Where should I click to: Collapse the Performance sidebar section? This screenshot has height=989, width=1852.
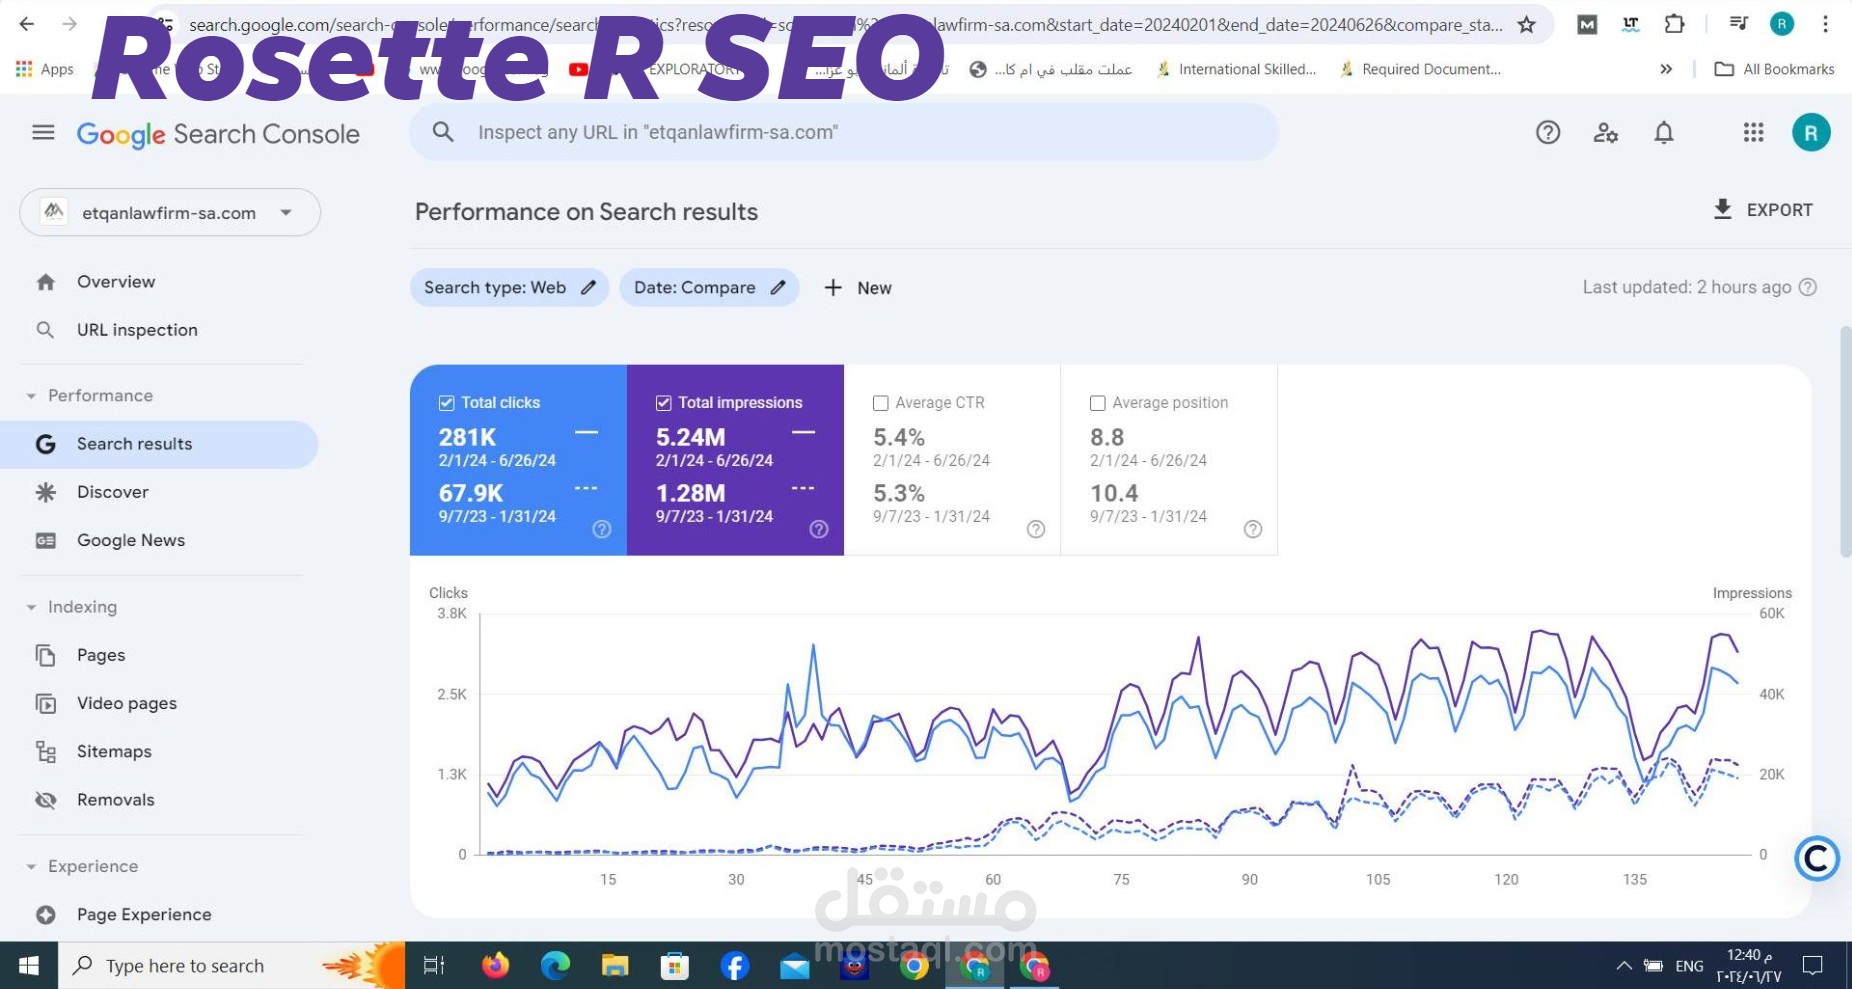coord(31,396)
